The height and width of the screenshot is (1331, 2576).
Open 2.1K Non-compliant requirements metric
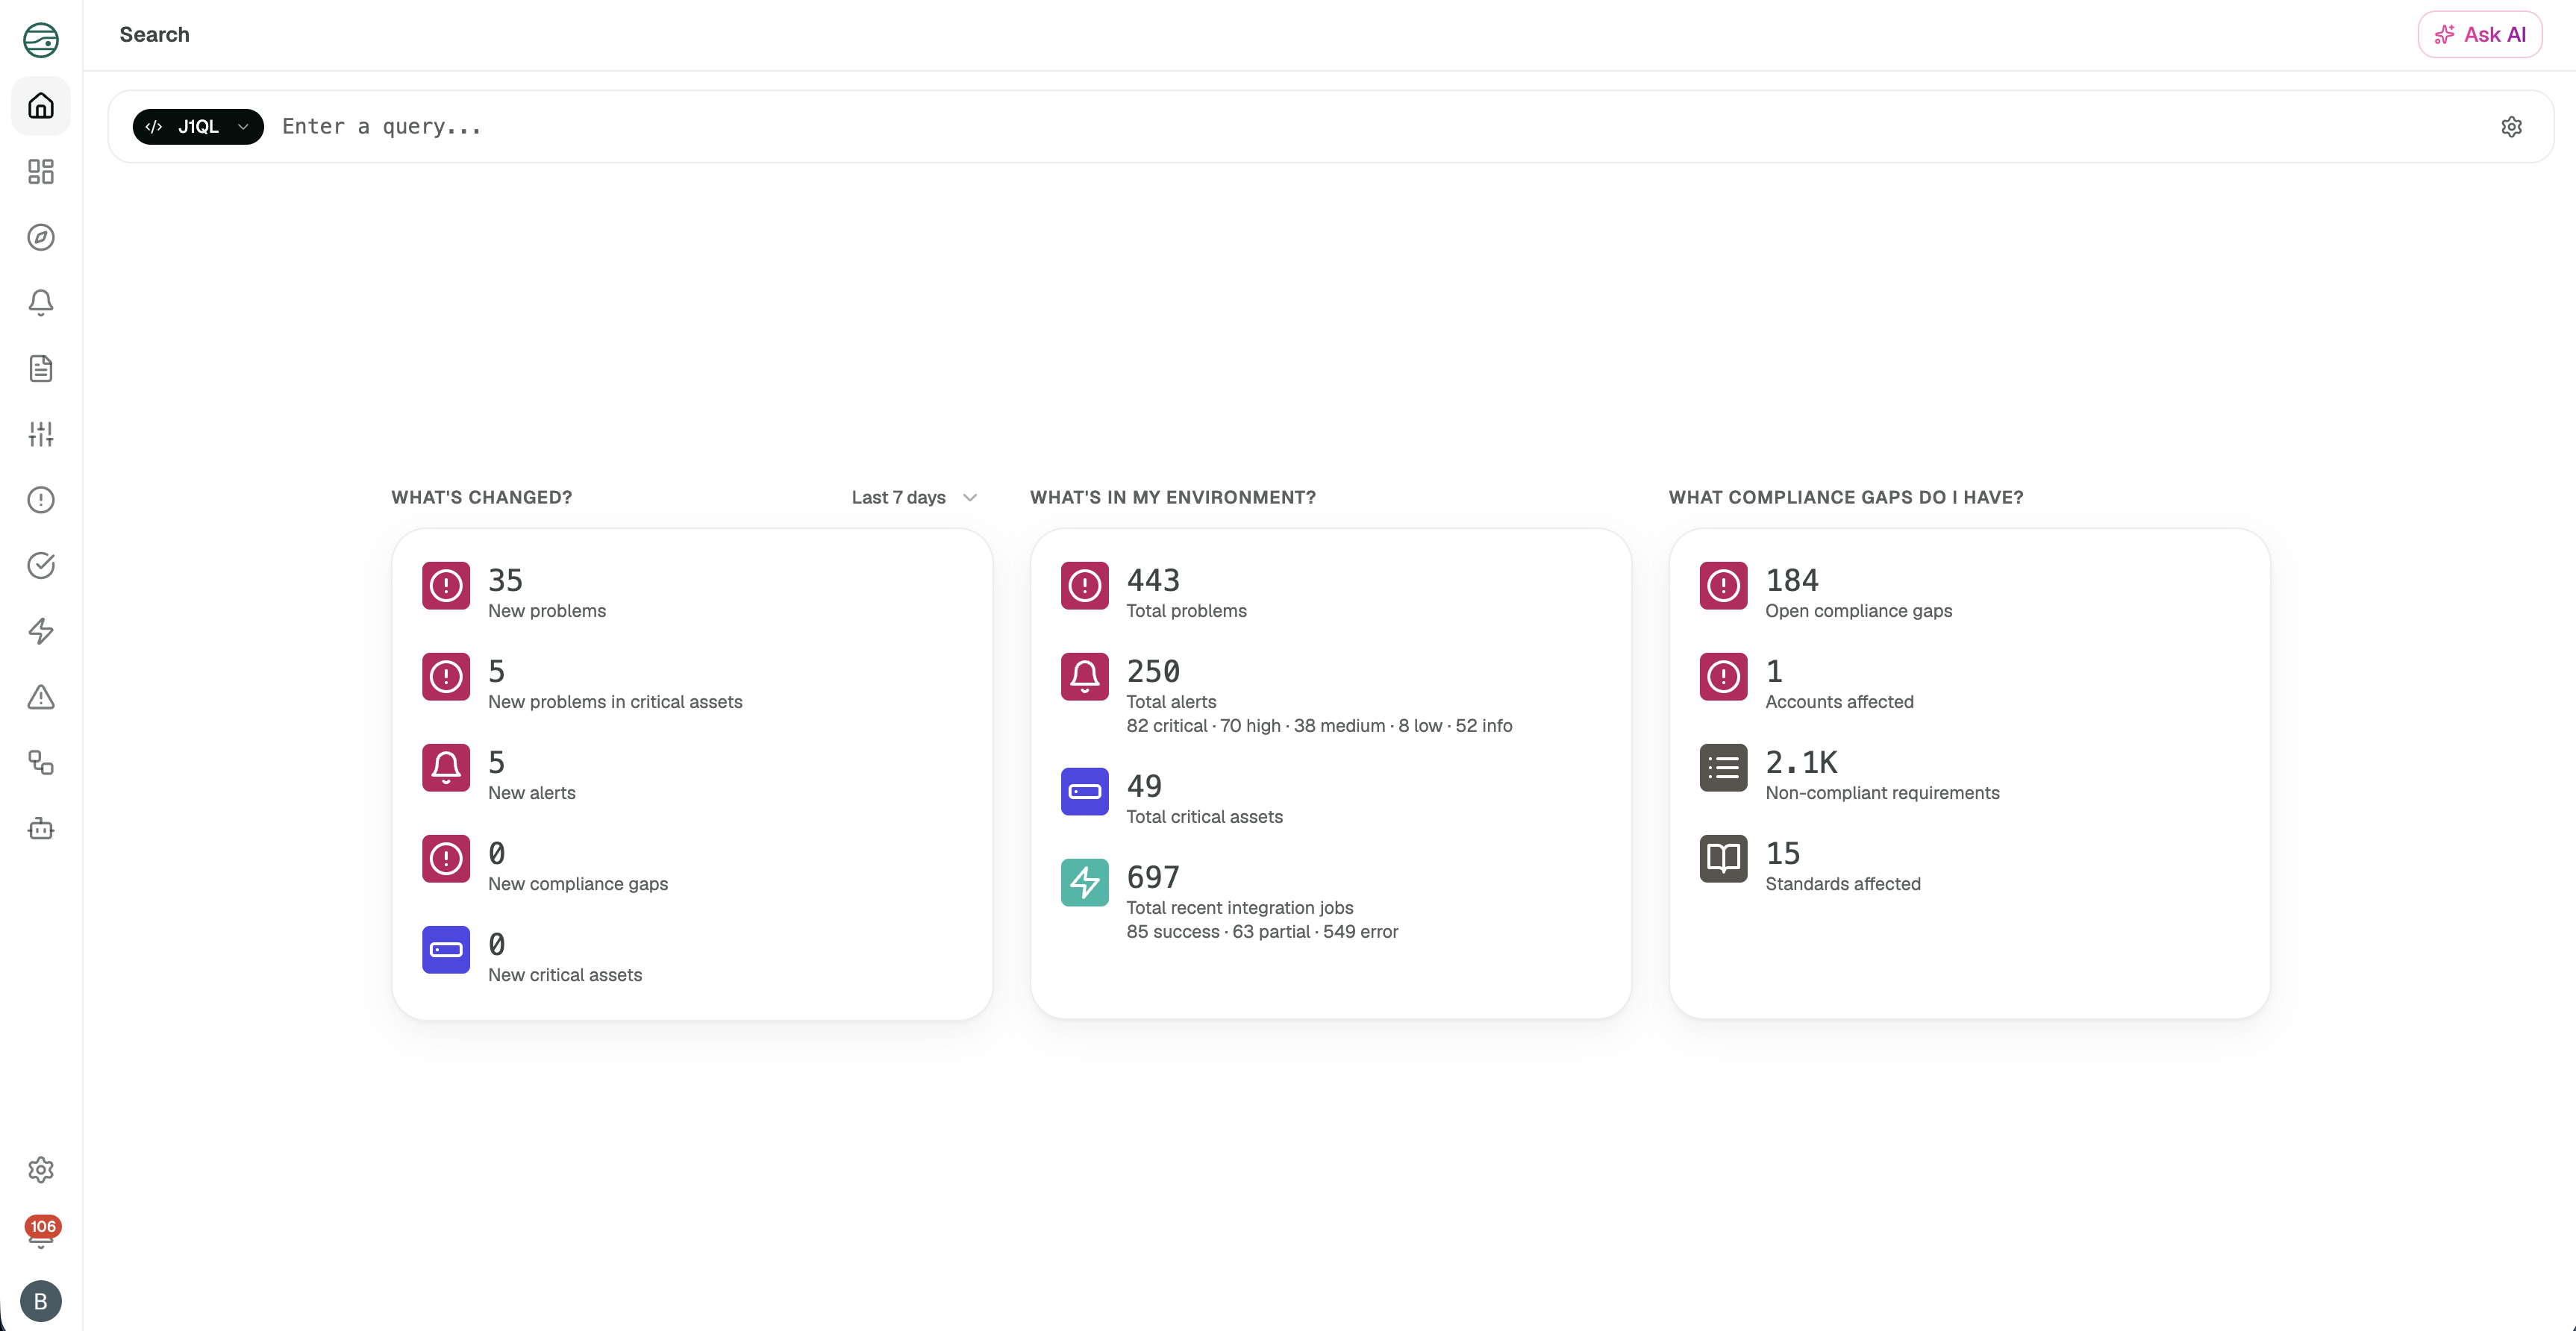click(1882, 775)
